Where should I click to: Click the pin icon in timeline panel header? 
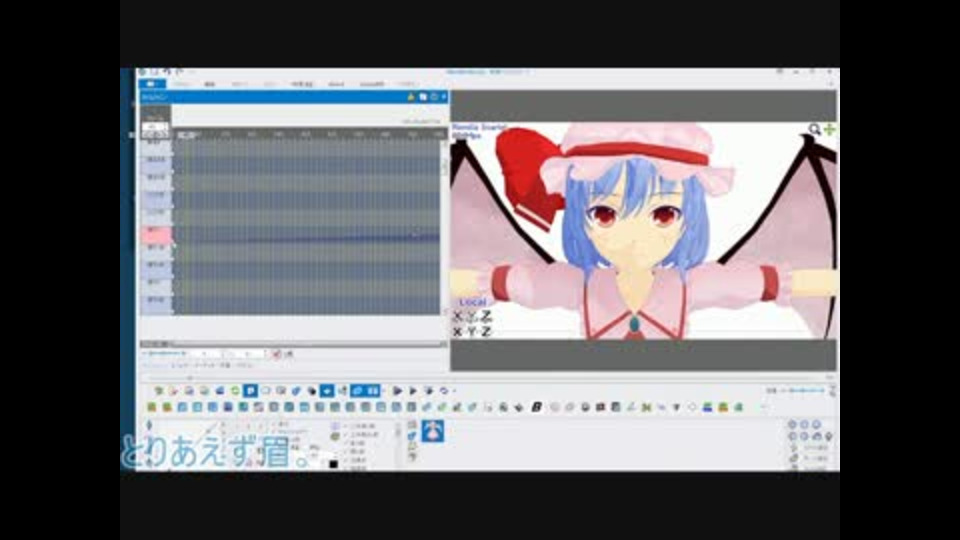coord(411,97)
